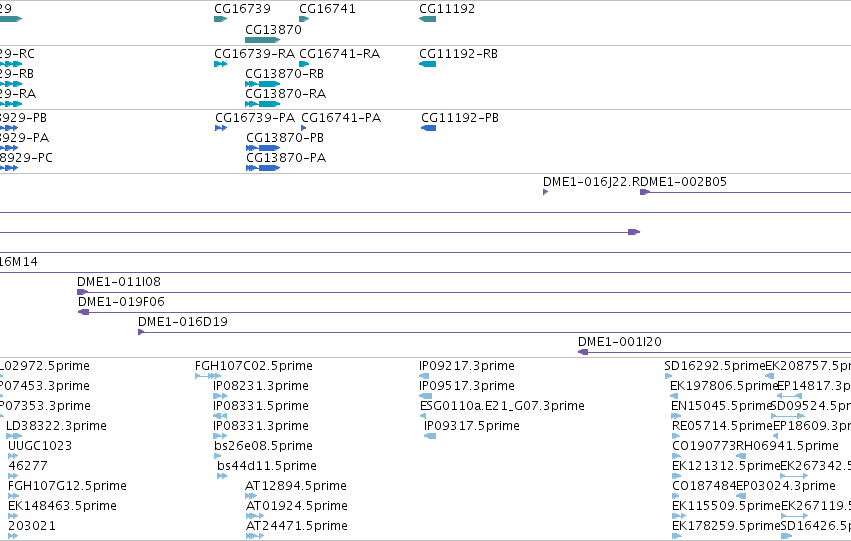Click EST IP09217.3prime
Screen dimensions: 851x541
[467, 366]
